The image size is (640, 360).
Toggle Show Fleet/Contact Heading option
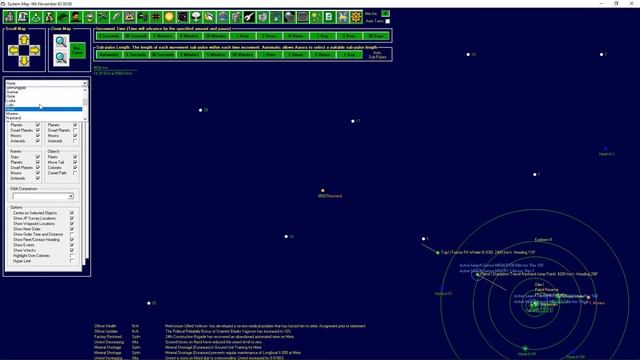click(x=72, y=240)
